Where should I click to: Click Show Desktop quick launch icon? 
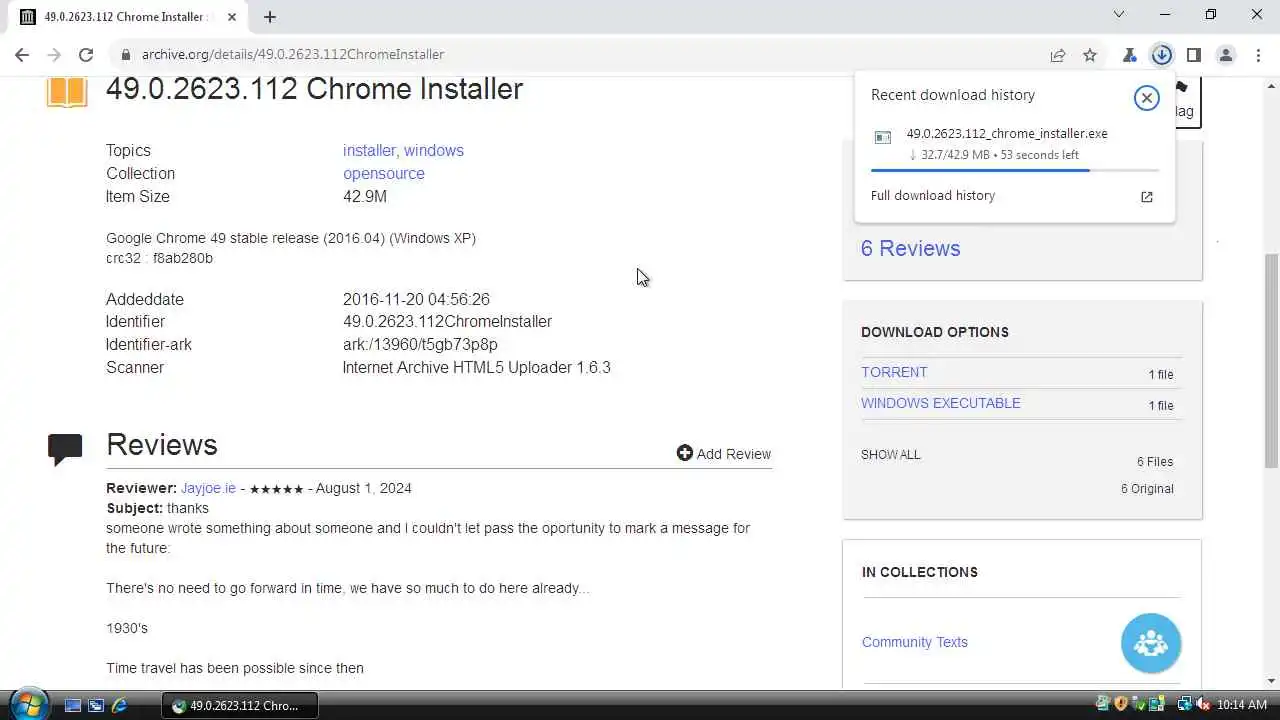72,705
